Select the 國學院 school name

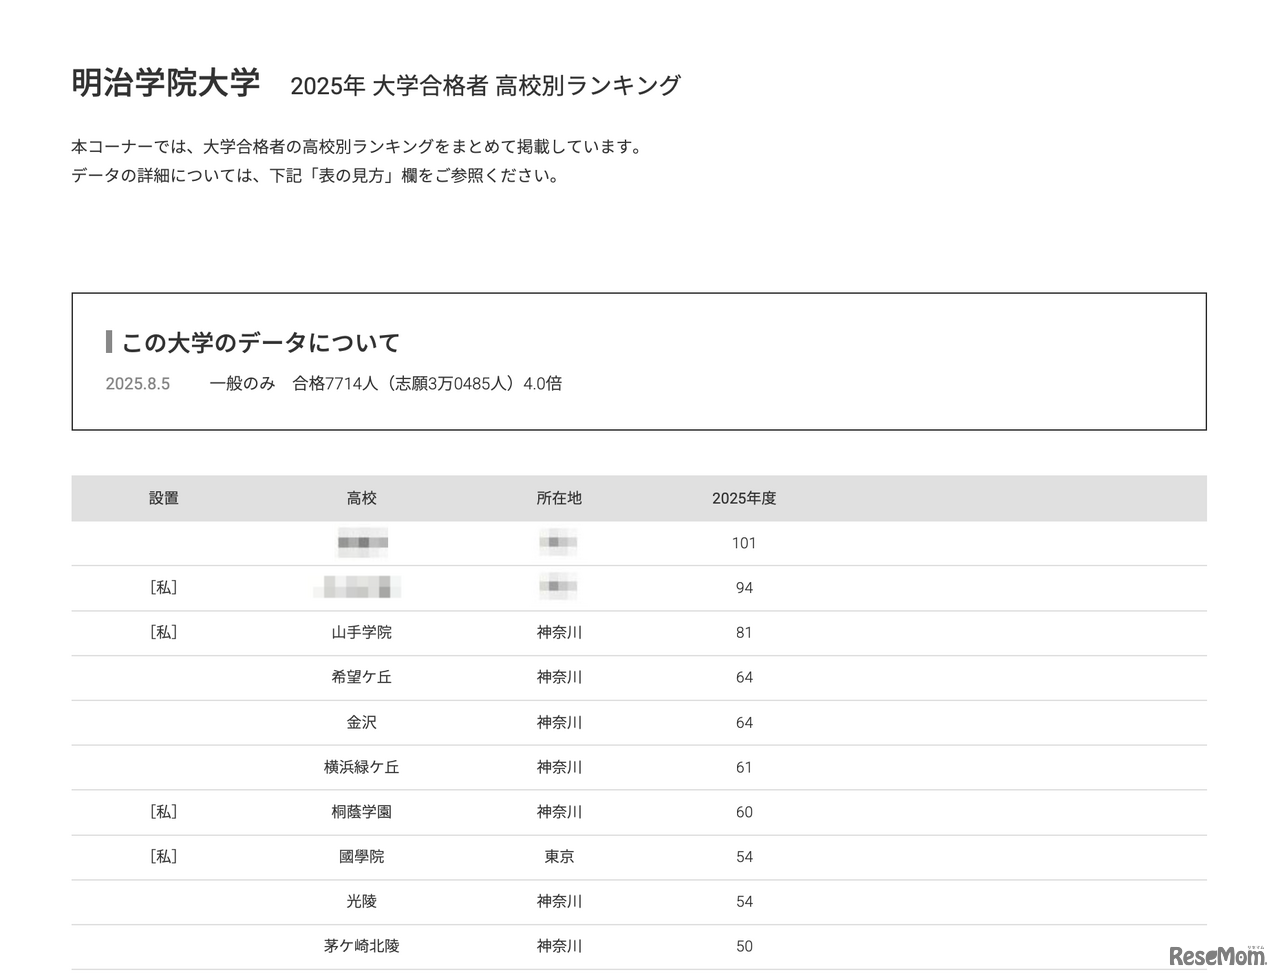(362, 857)
